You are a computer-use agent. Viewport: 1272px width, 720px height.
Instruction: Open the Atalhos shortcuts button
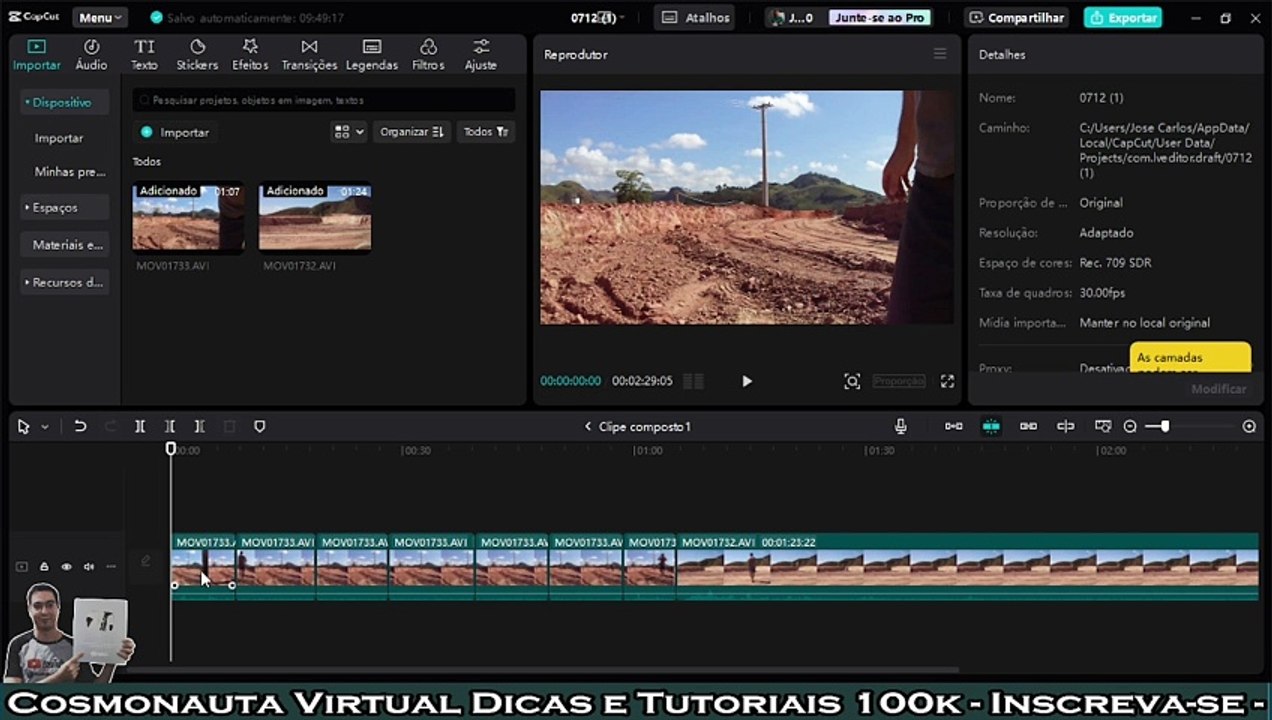[x=695, y=18]
